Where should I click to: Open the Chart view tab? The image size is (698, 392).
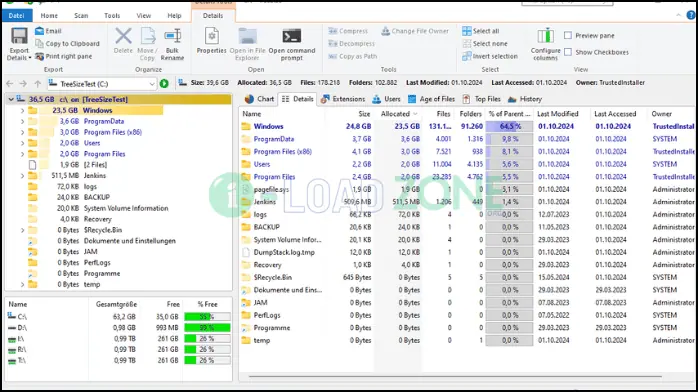[x=260, y=99]
